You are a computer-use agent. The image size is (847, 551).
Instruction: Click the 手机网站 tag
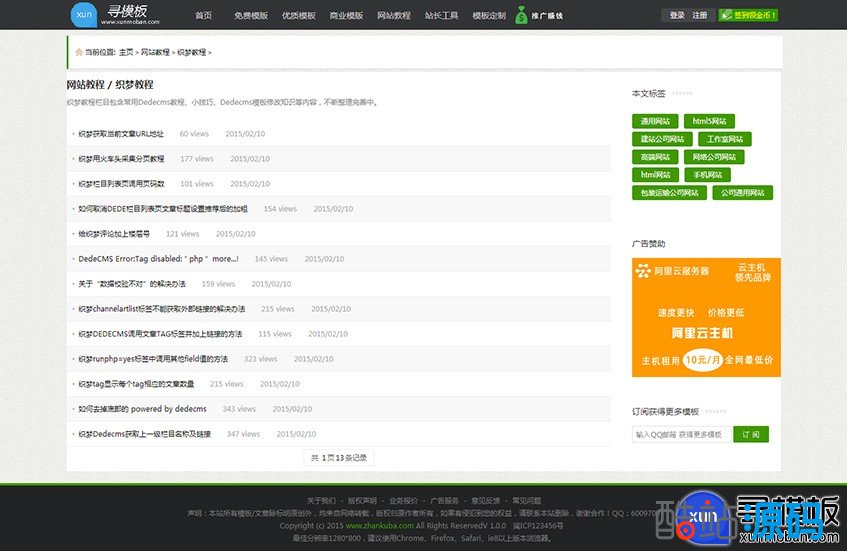707,175
